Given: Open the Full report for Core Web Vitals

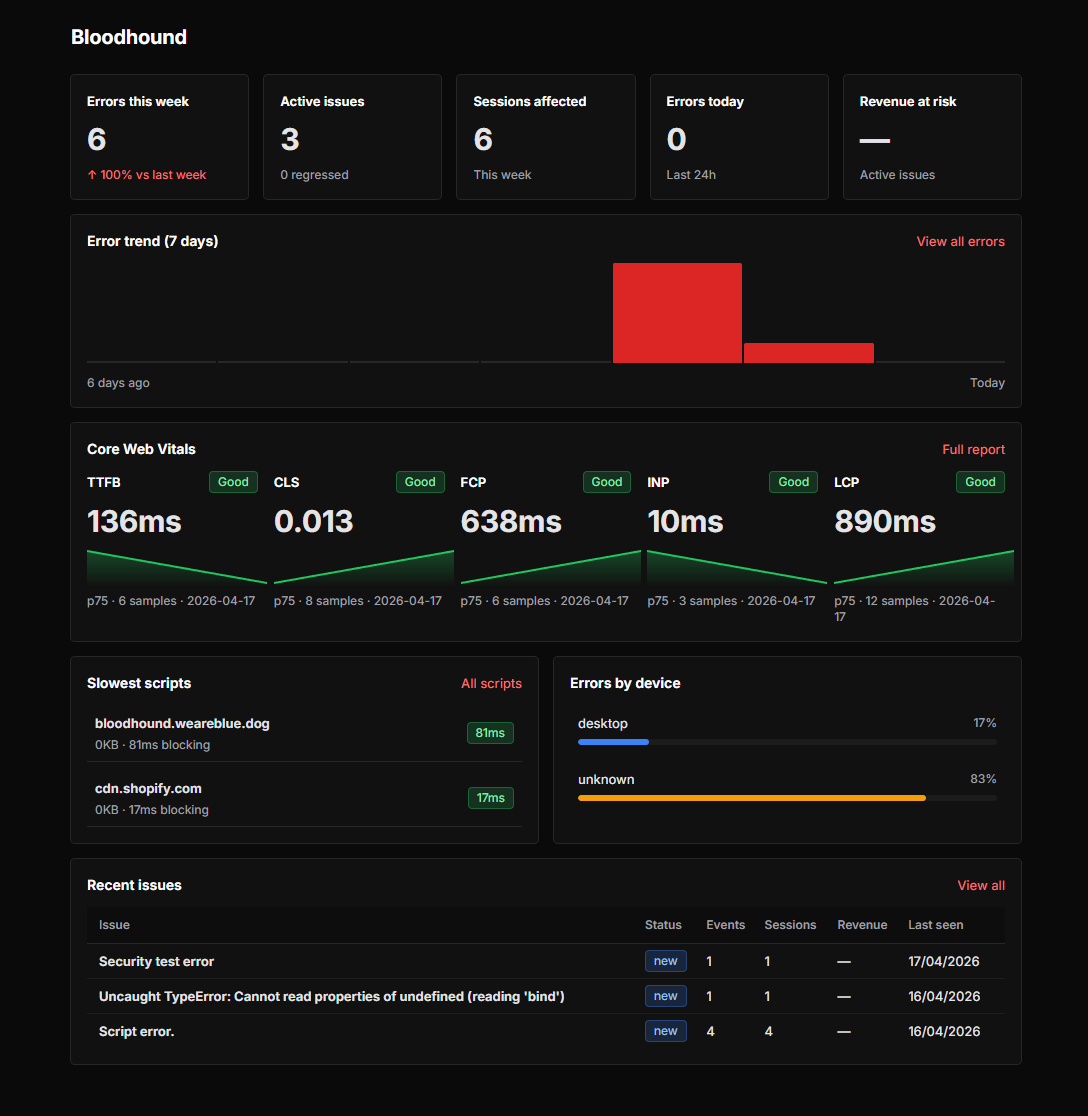Looking at the screenshot, I should 973,449.
